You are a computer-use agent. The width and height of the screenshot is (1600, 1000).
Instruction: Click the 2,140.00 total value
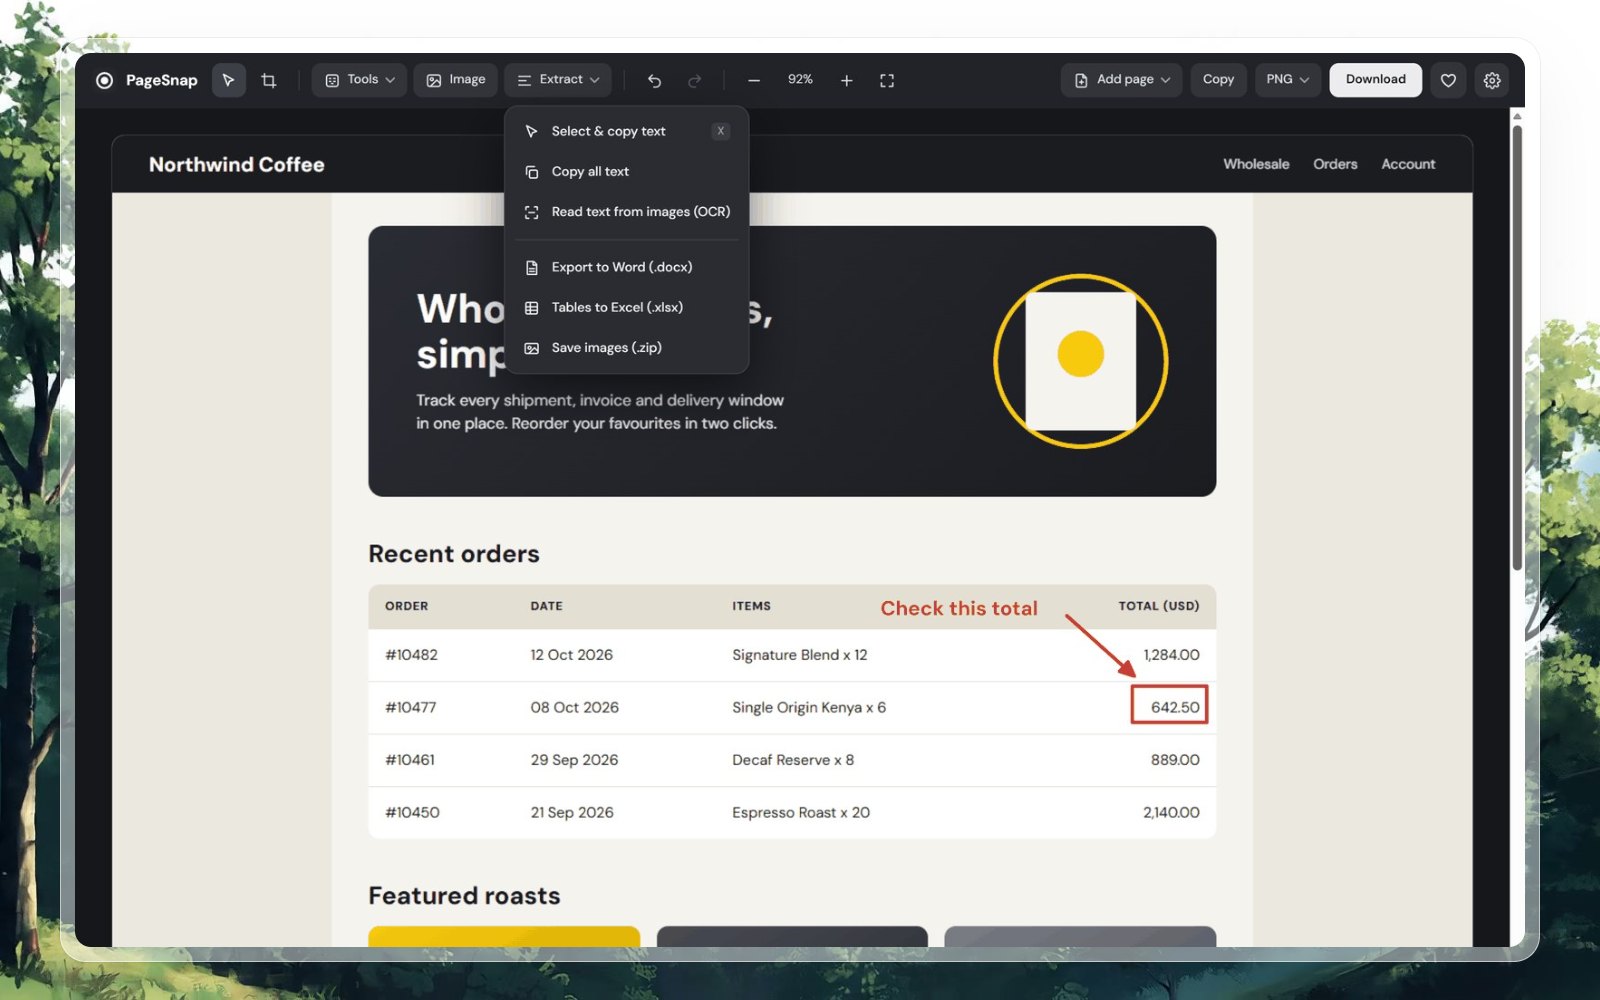click(x=1171, y=813)
